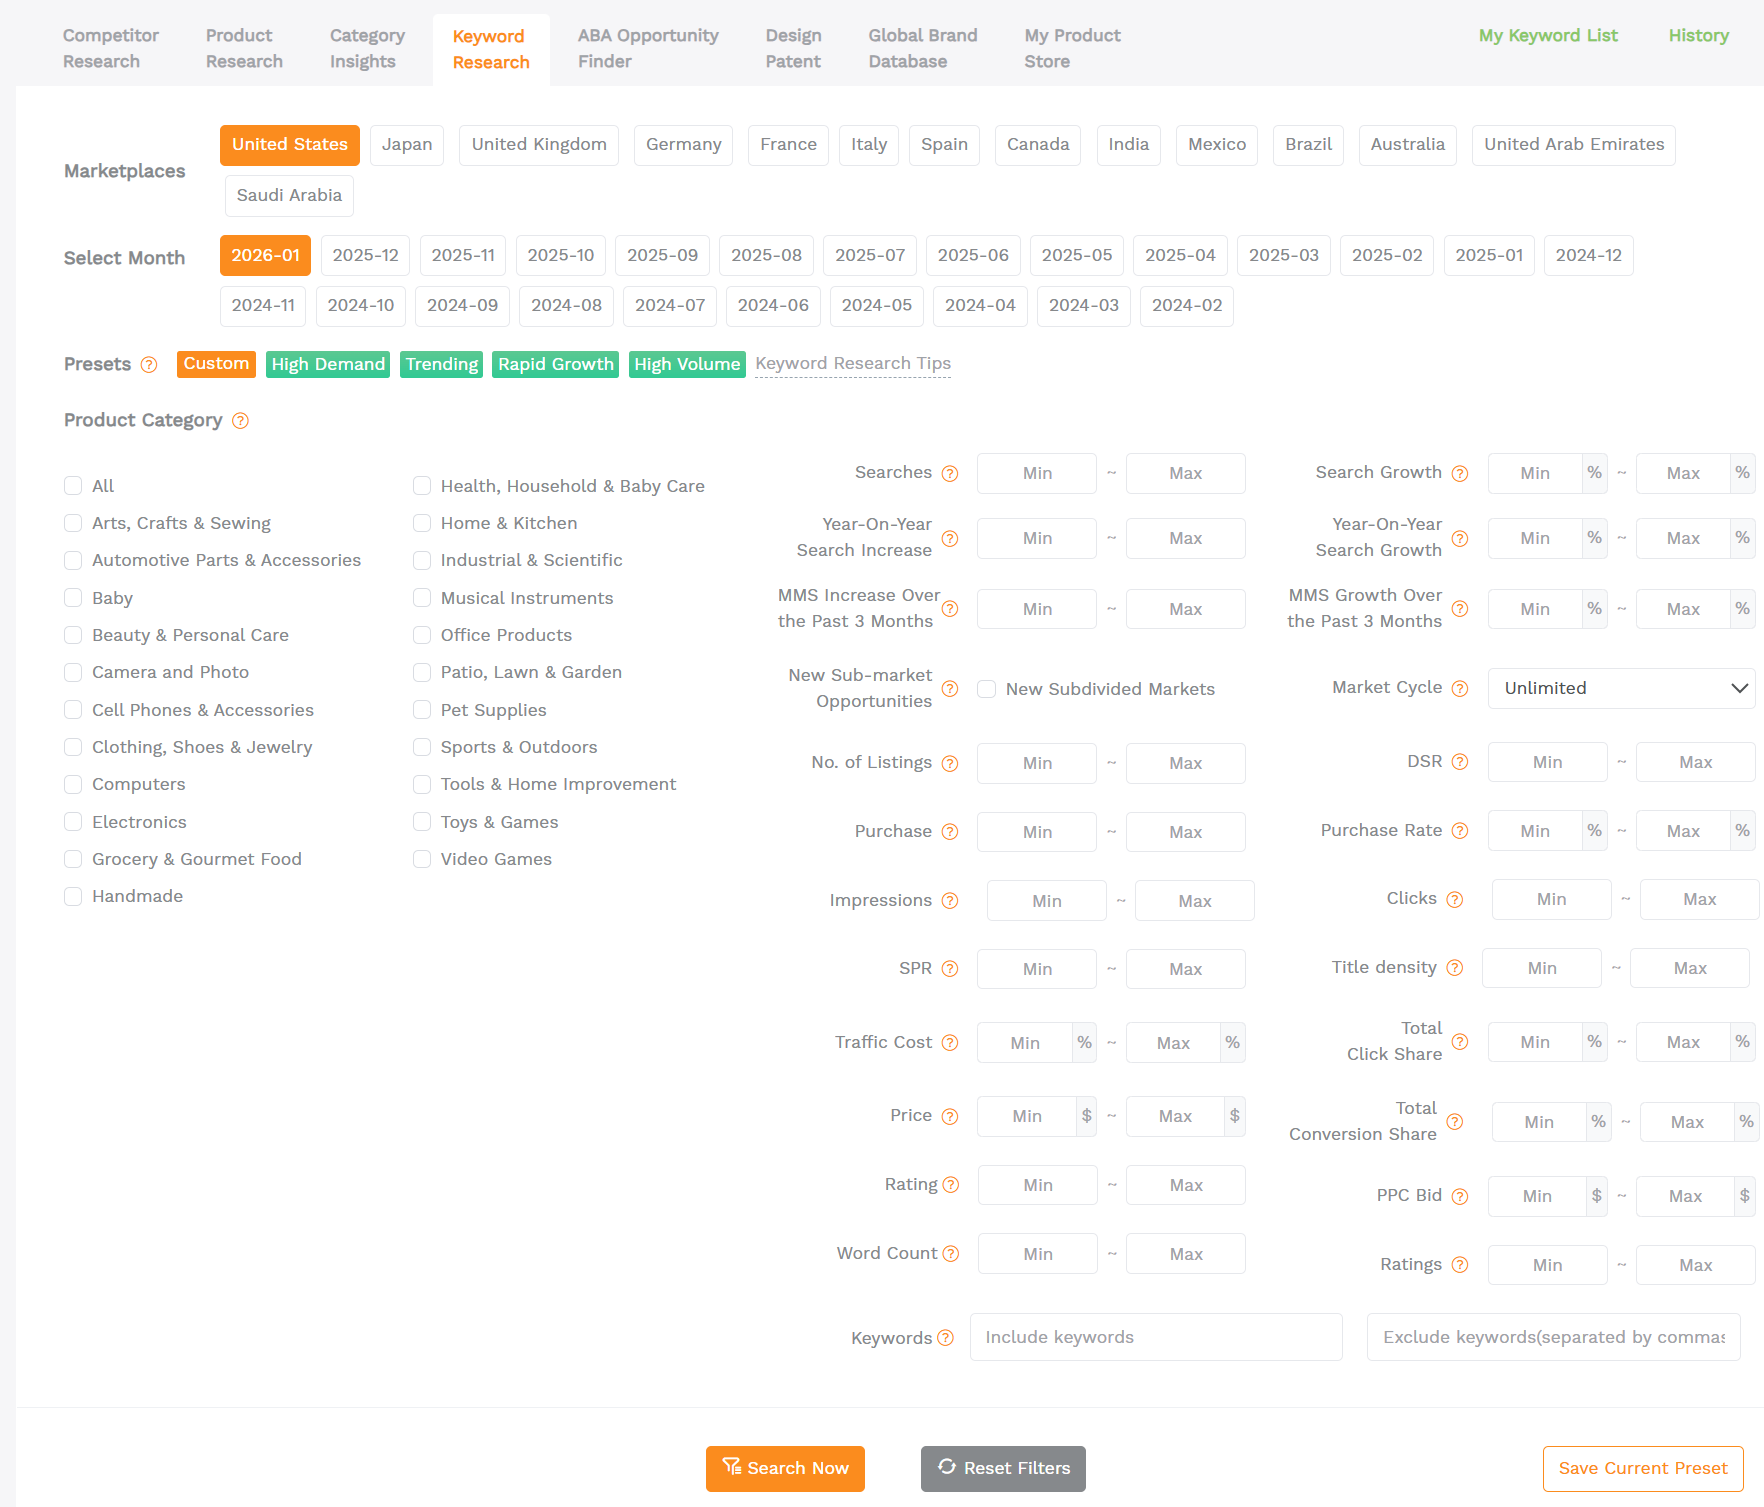
Task: Click the Keywords help icon
Action: point(946,1337)
